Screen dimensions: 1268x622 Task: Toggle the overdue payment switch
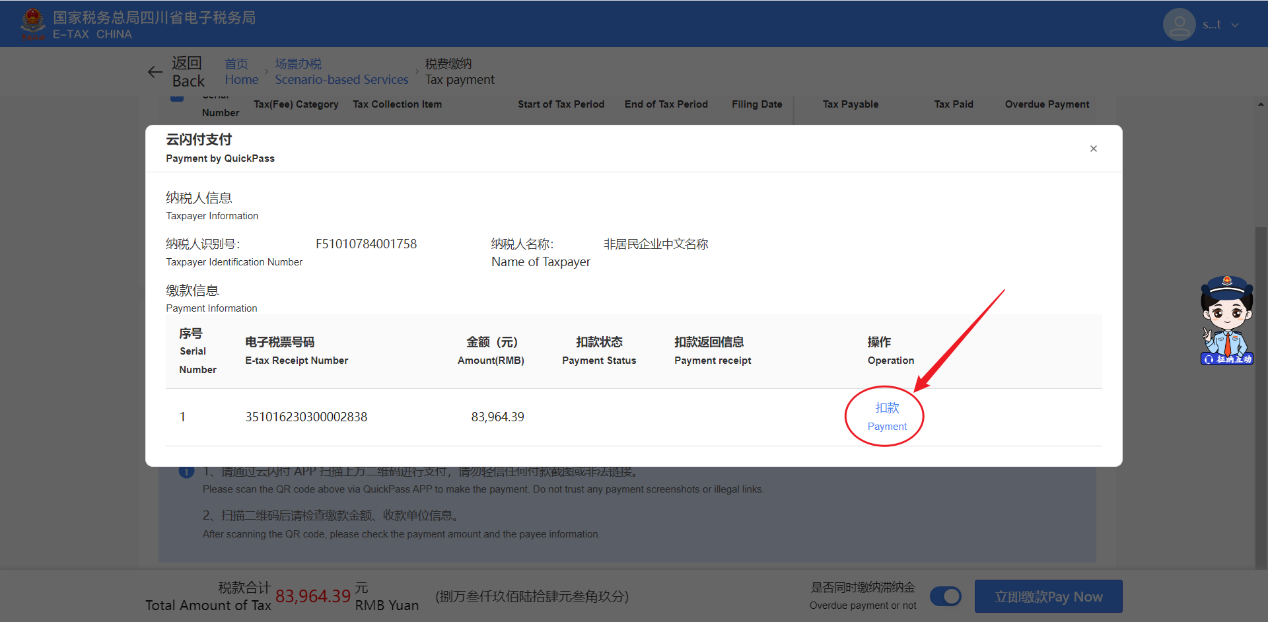[x=945, y=597]
